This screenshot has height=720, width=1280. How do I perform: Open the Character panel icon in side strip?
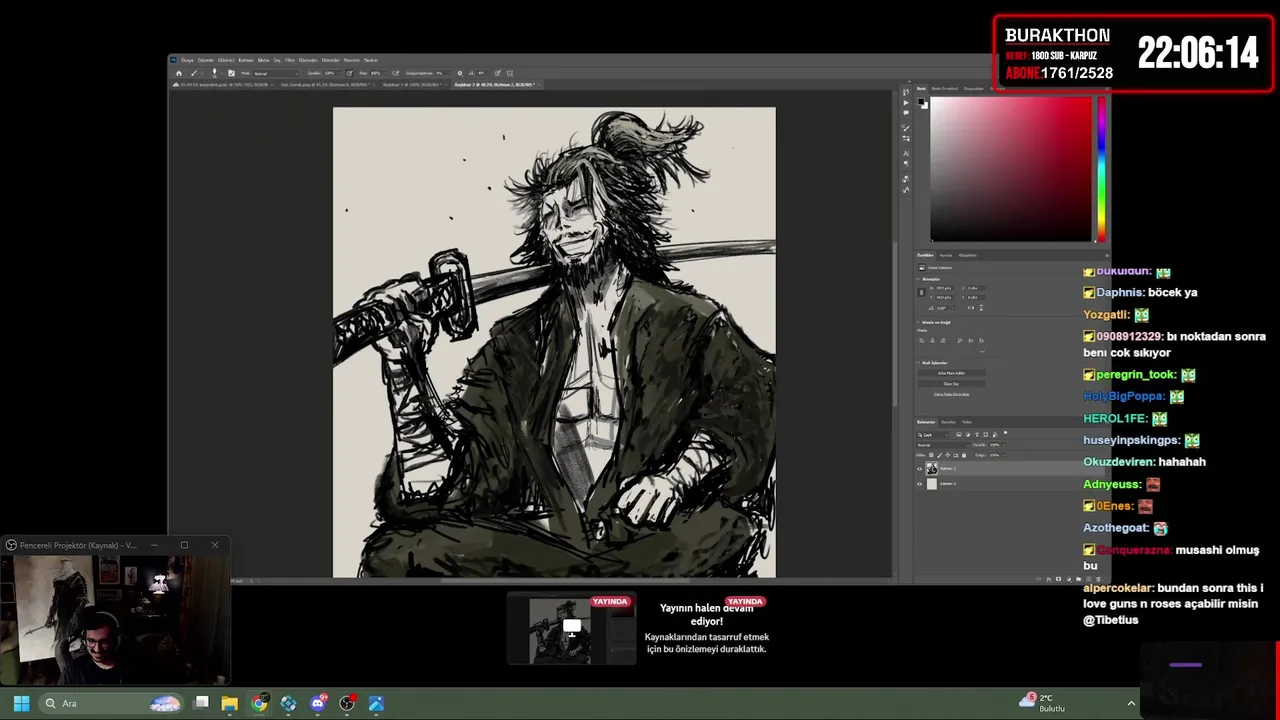[906, 153]
